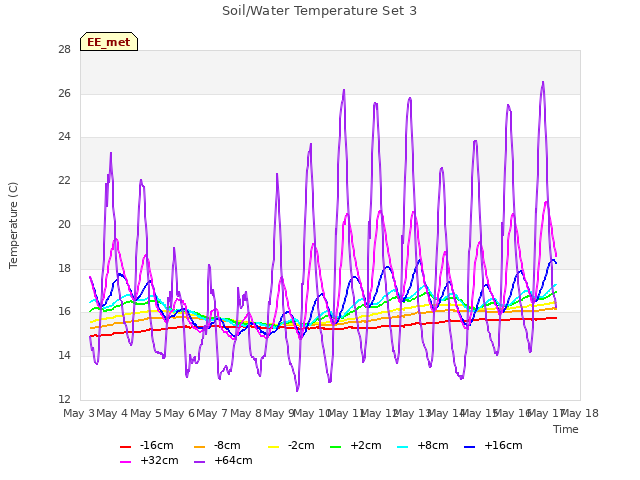Click the May 3 x-axis tick label

79,413
